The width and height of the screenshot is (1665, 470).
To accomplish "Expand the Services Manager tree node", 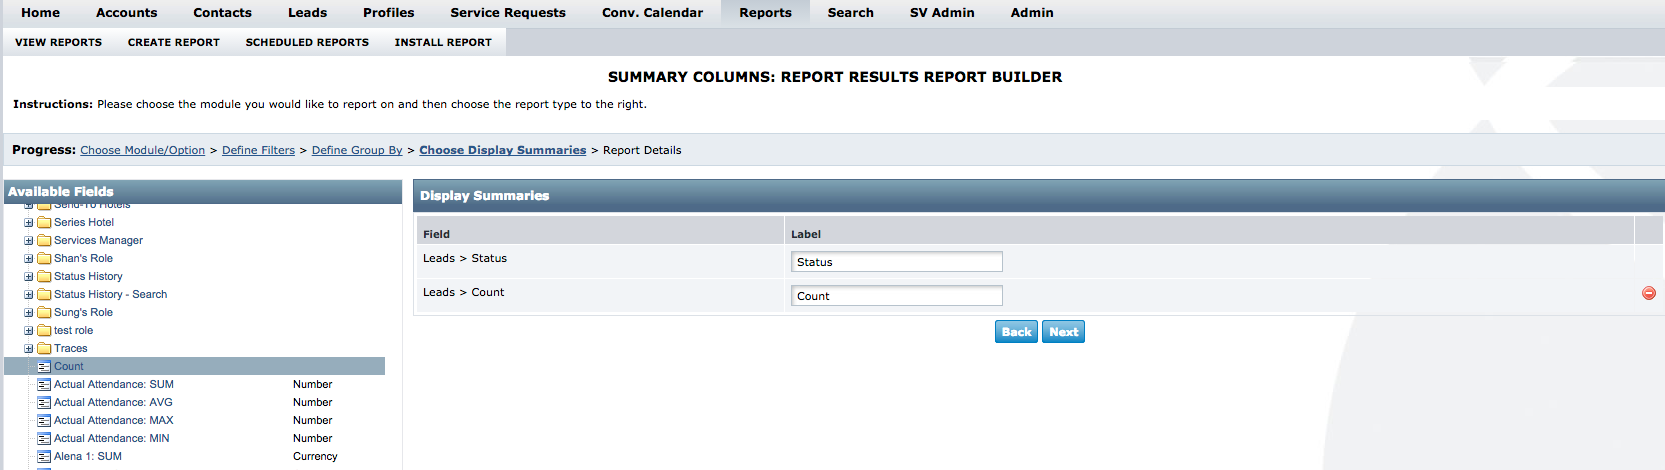I will 29,240.
